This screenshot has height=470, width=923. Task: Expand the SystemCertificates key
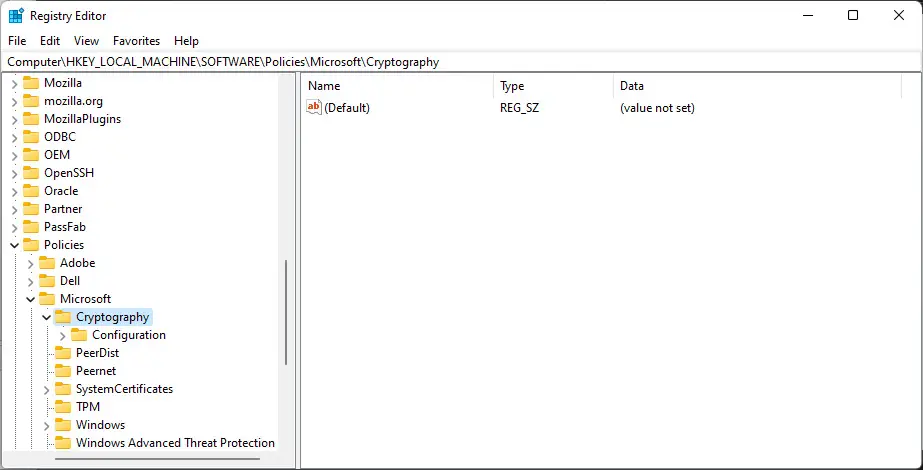click(x=47, y=389)
